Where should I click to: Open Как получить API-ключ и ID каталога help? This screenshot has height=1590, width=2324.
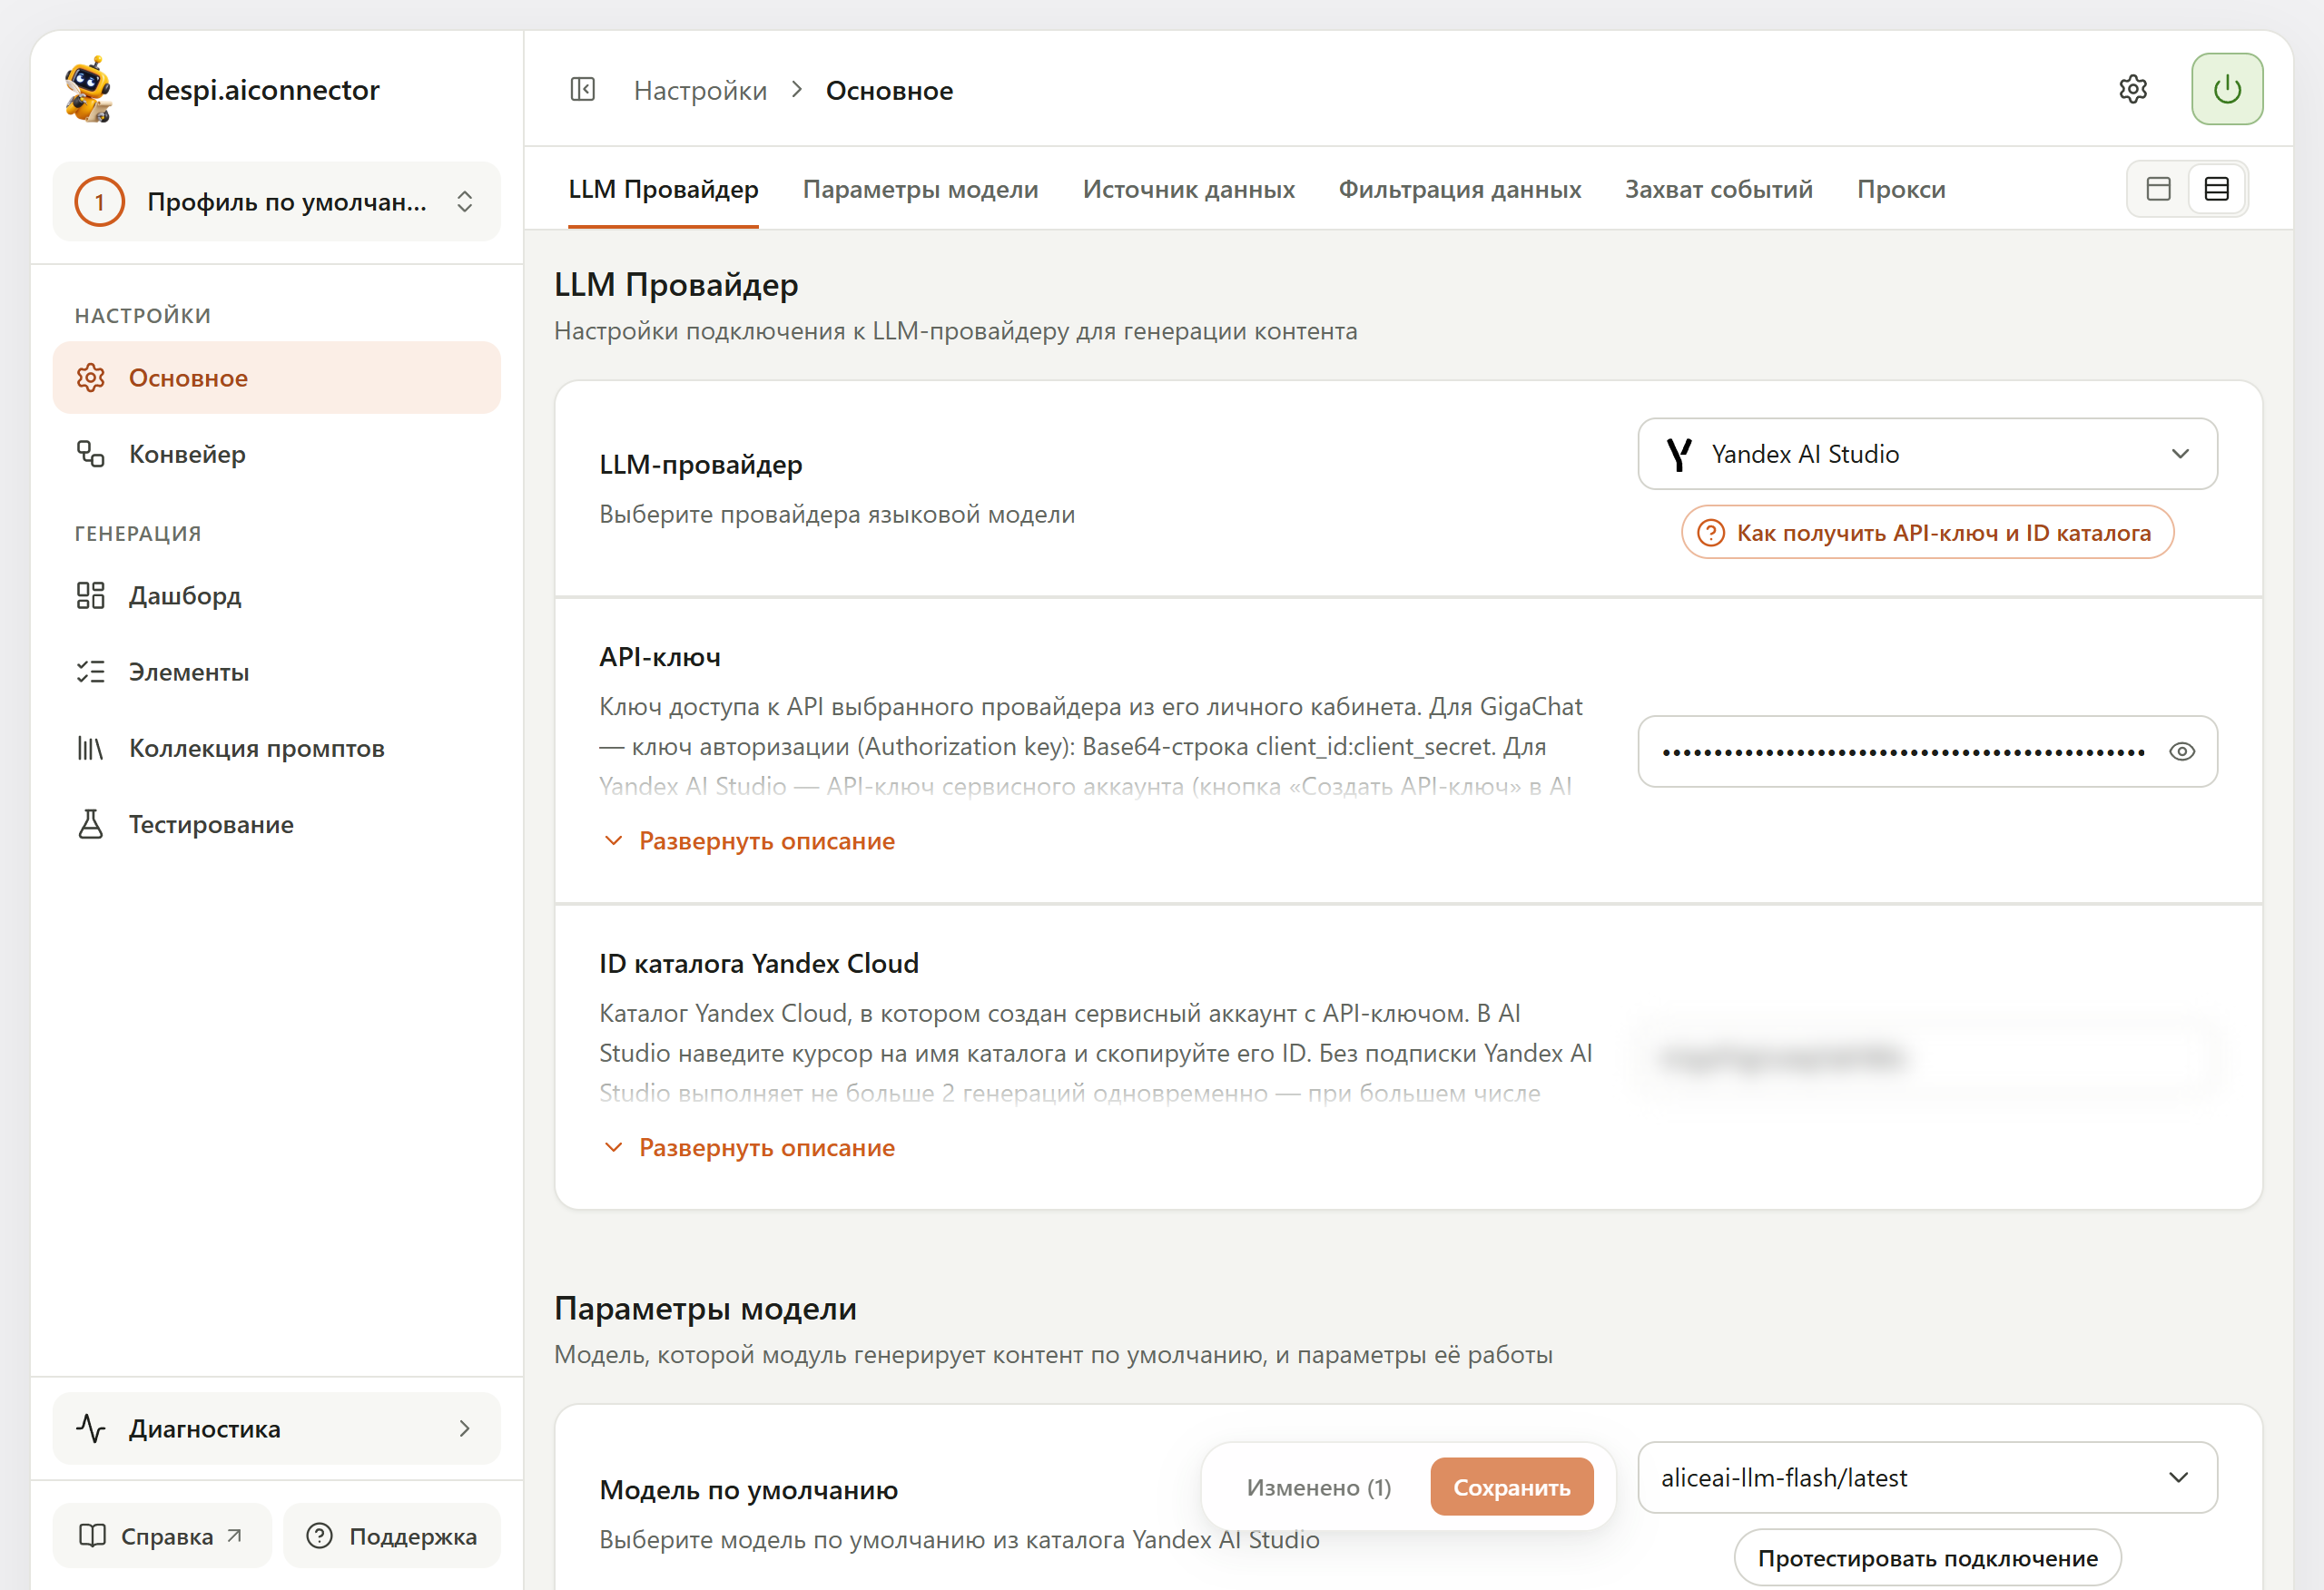click(x=1927, y=533)
